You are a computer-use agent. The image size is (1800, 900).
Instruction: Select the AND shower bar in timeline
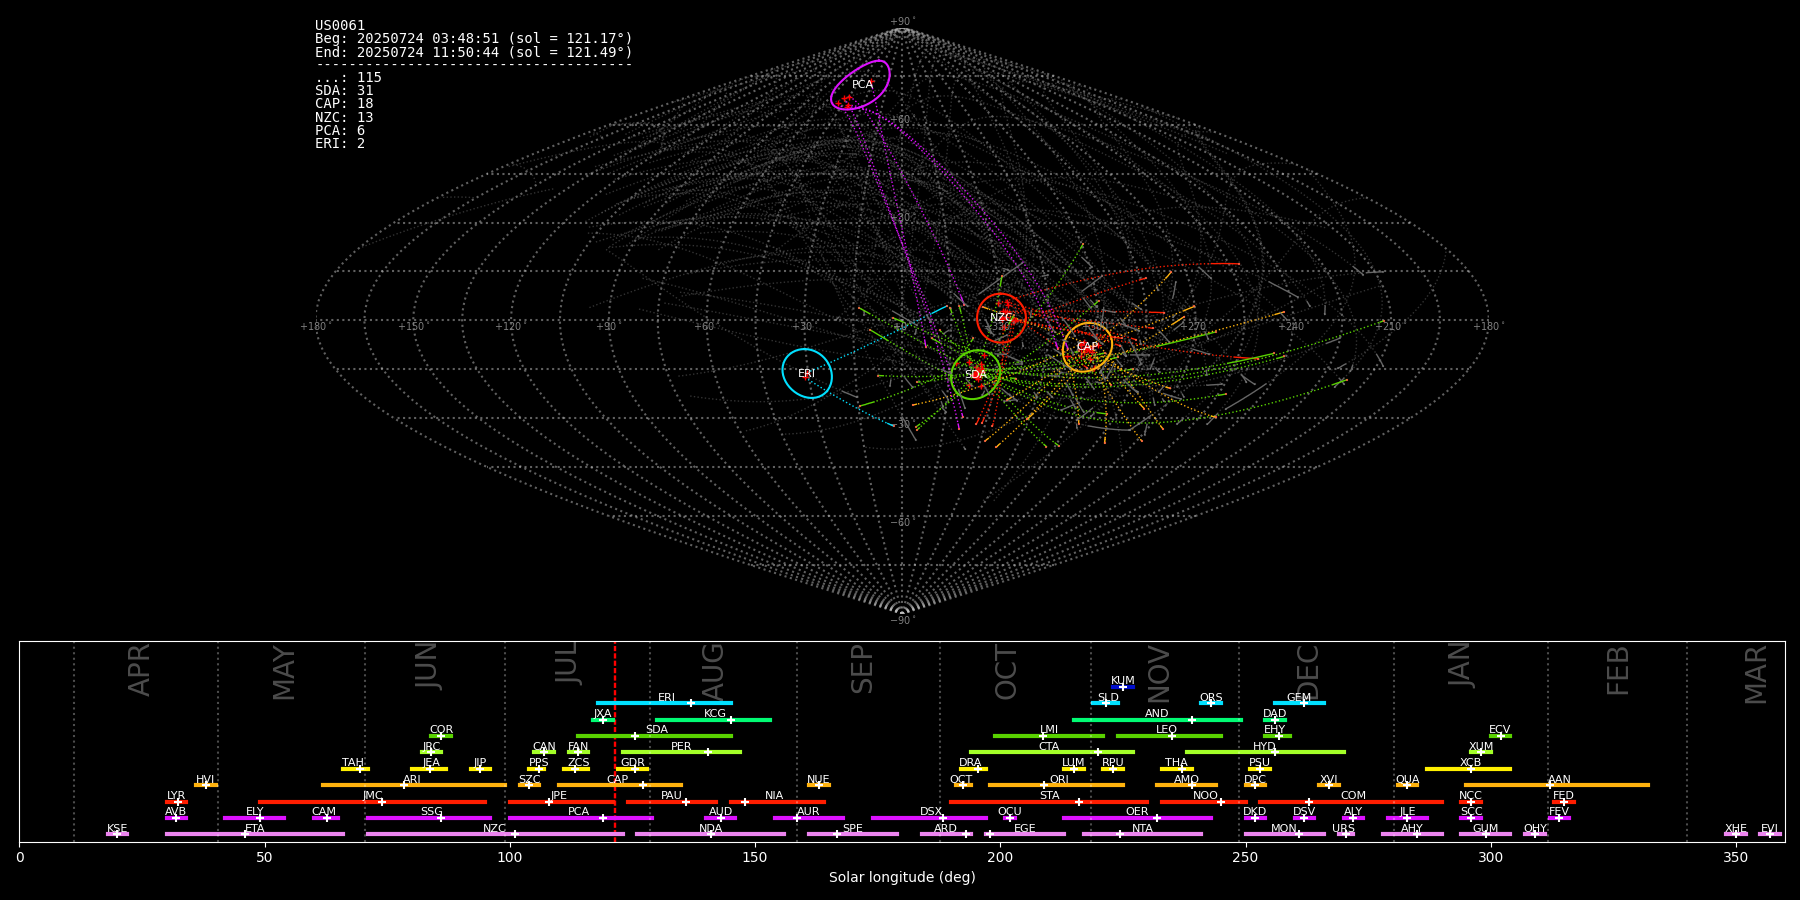coord(1157,720)
